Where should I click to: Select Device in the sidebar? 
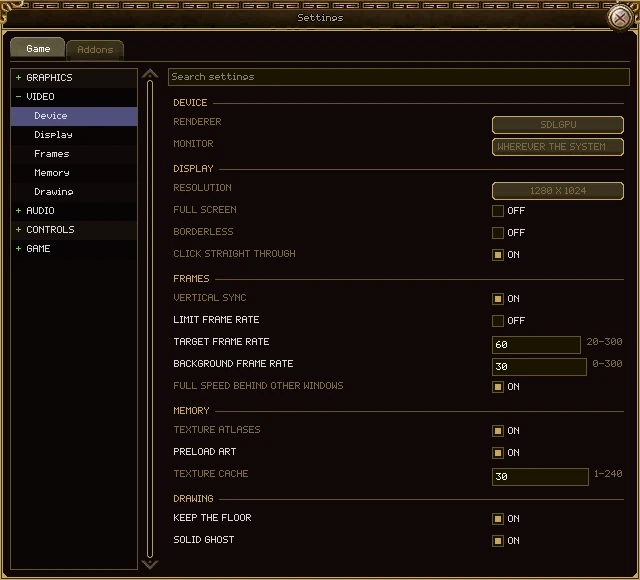point(74,116)
